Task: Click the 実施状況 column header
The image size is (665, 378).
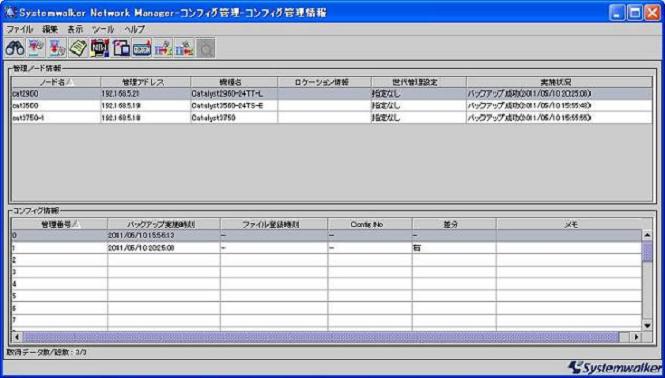Action: pos(559,82)
